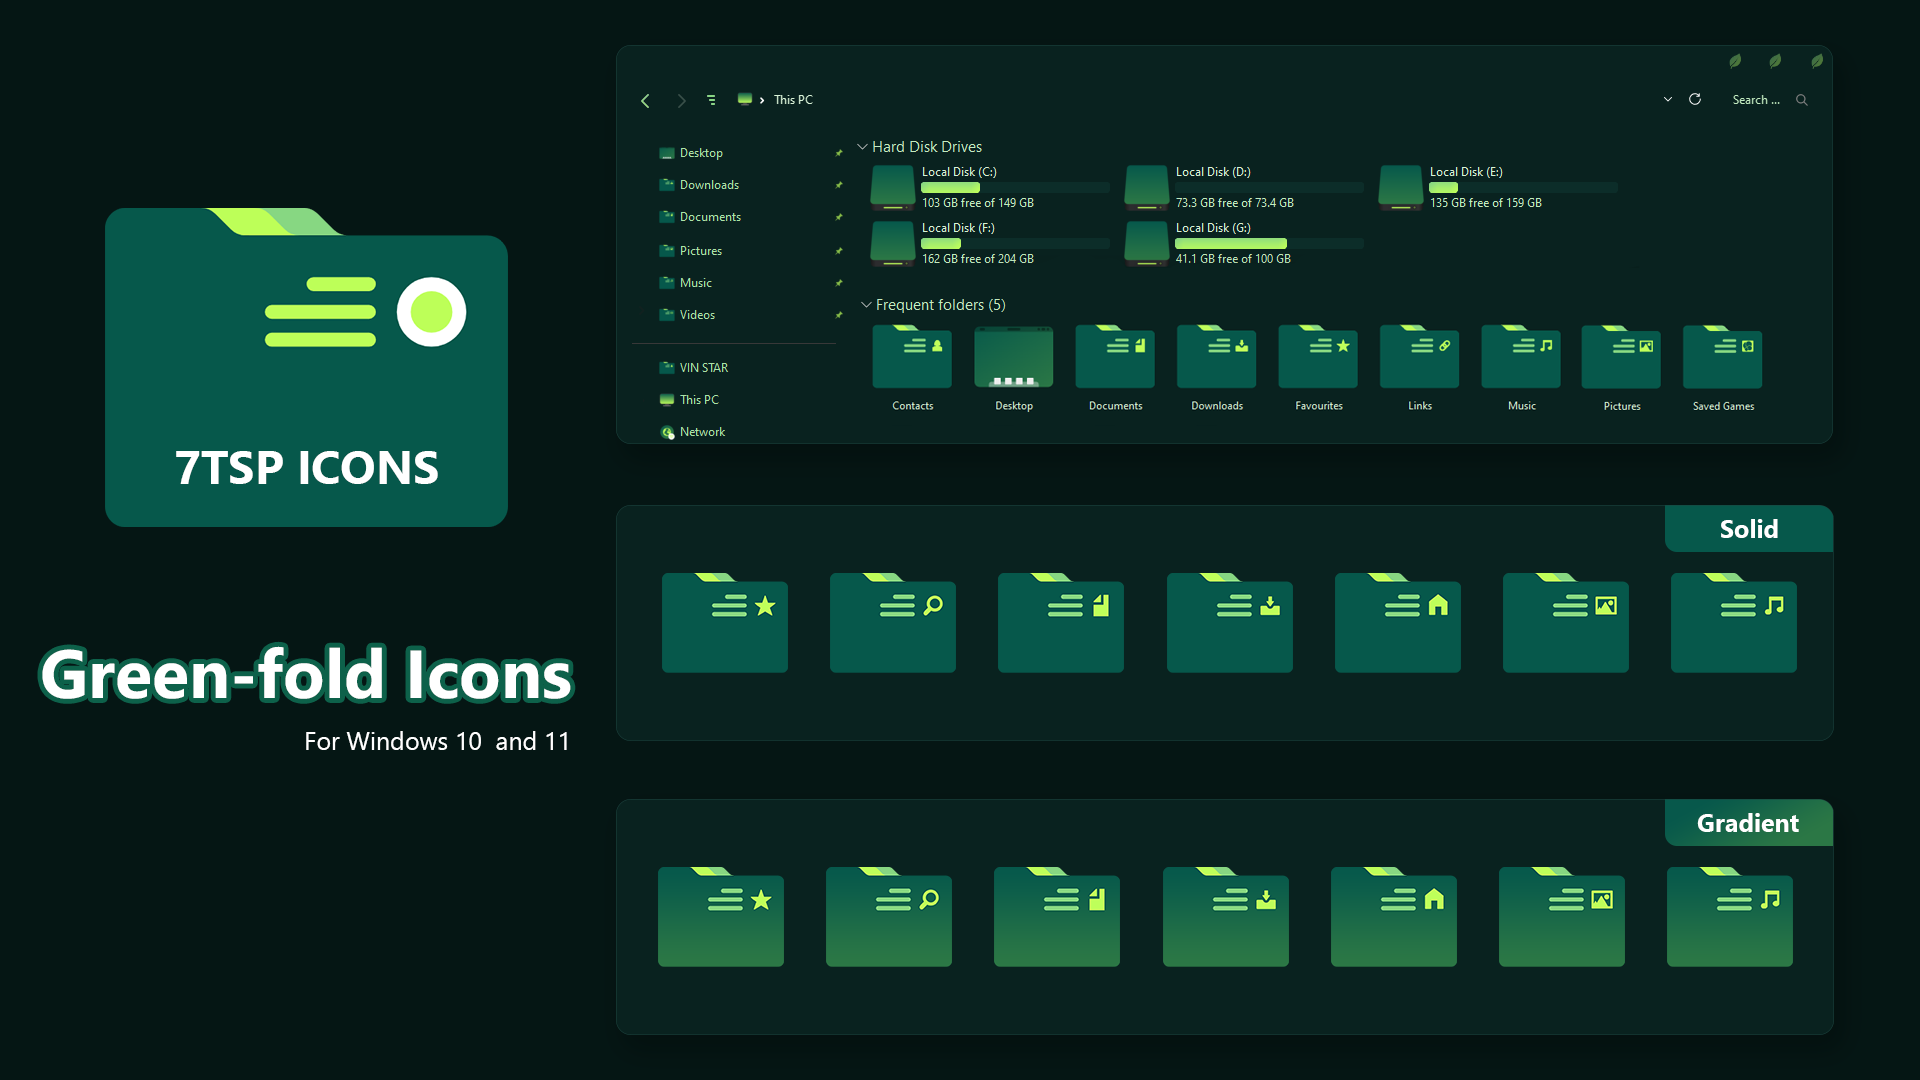Refresh the current view
1920x1080 pixels.
1696,99
